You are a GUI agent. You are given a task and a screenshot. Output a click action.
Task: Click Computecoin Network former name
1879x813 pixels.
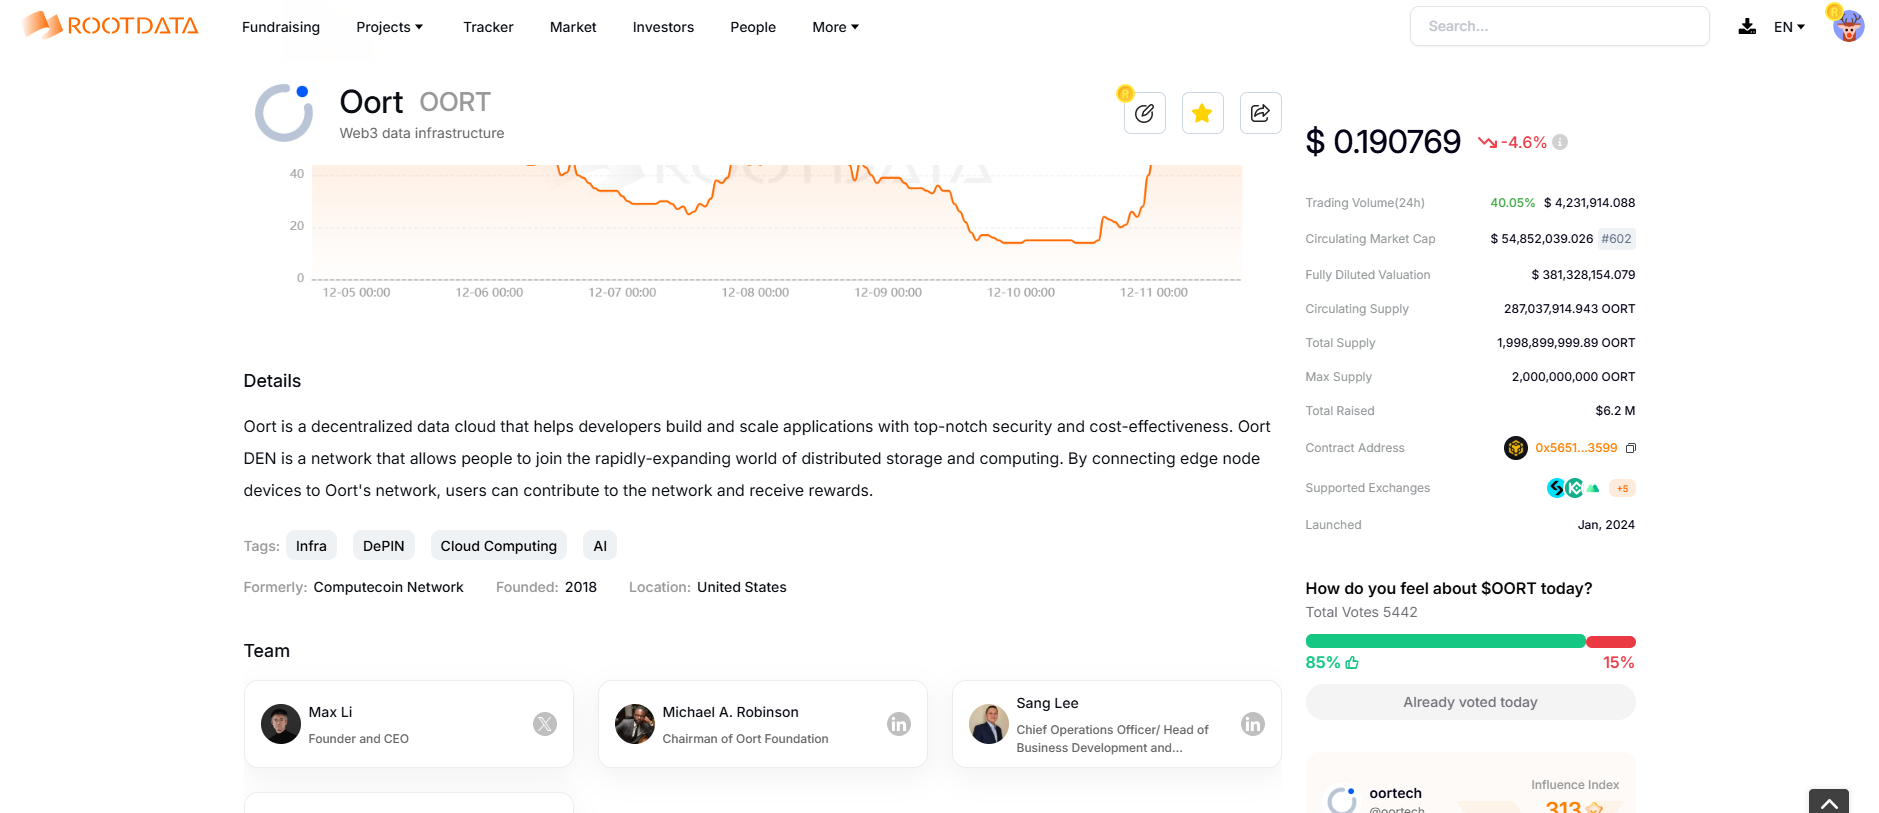388,587
